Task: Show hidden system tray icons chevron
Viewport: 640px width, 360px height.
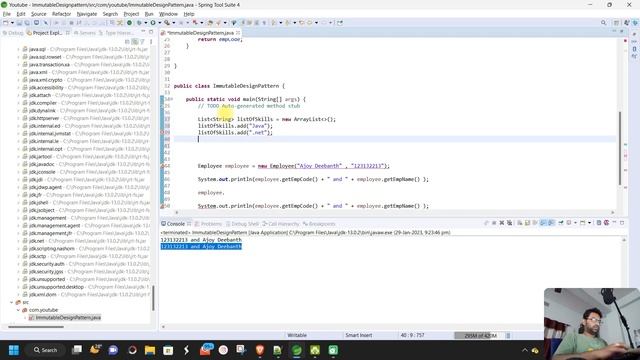Action: point(524,350)
